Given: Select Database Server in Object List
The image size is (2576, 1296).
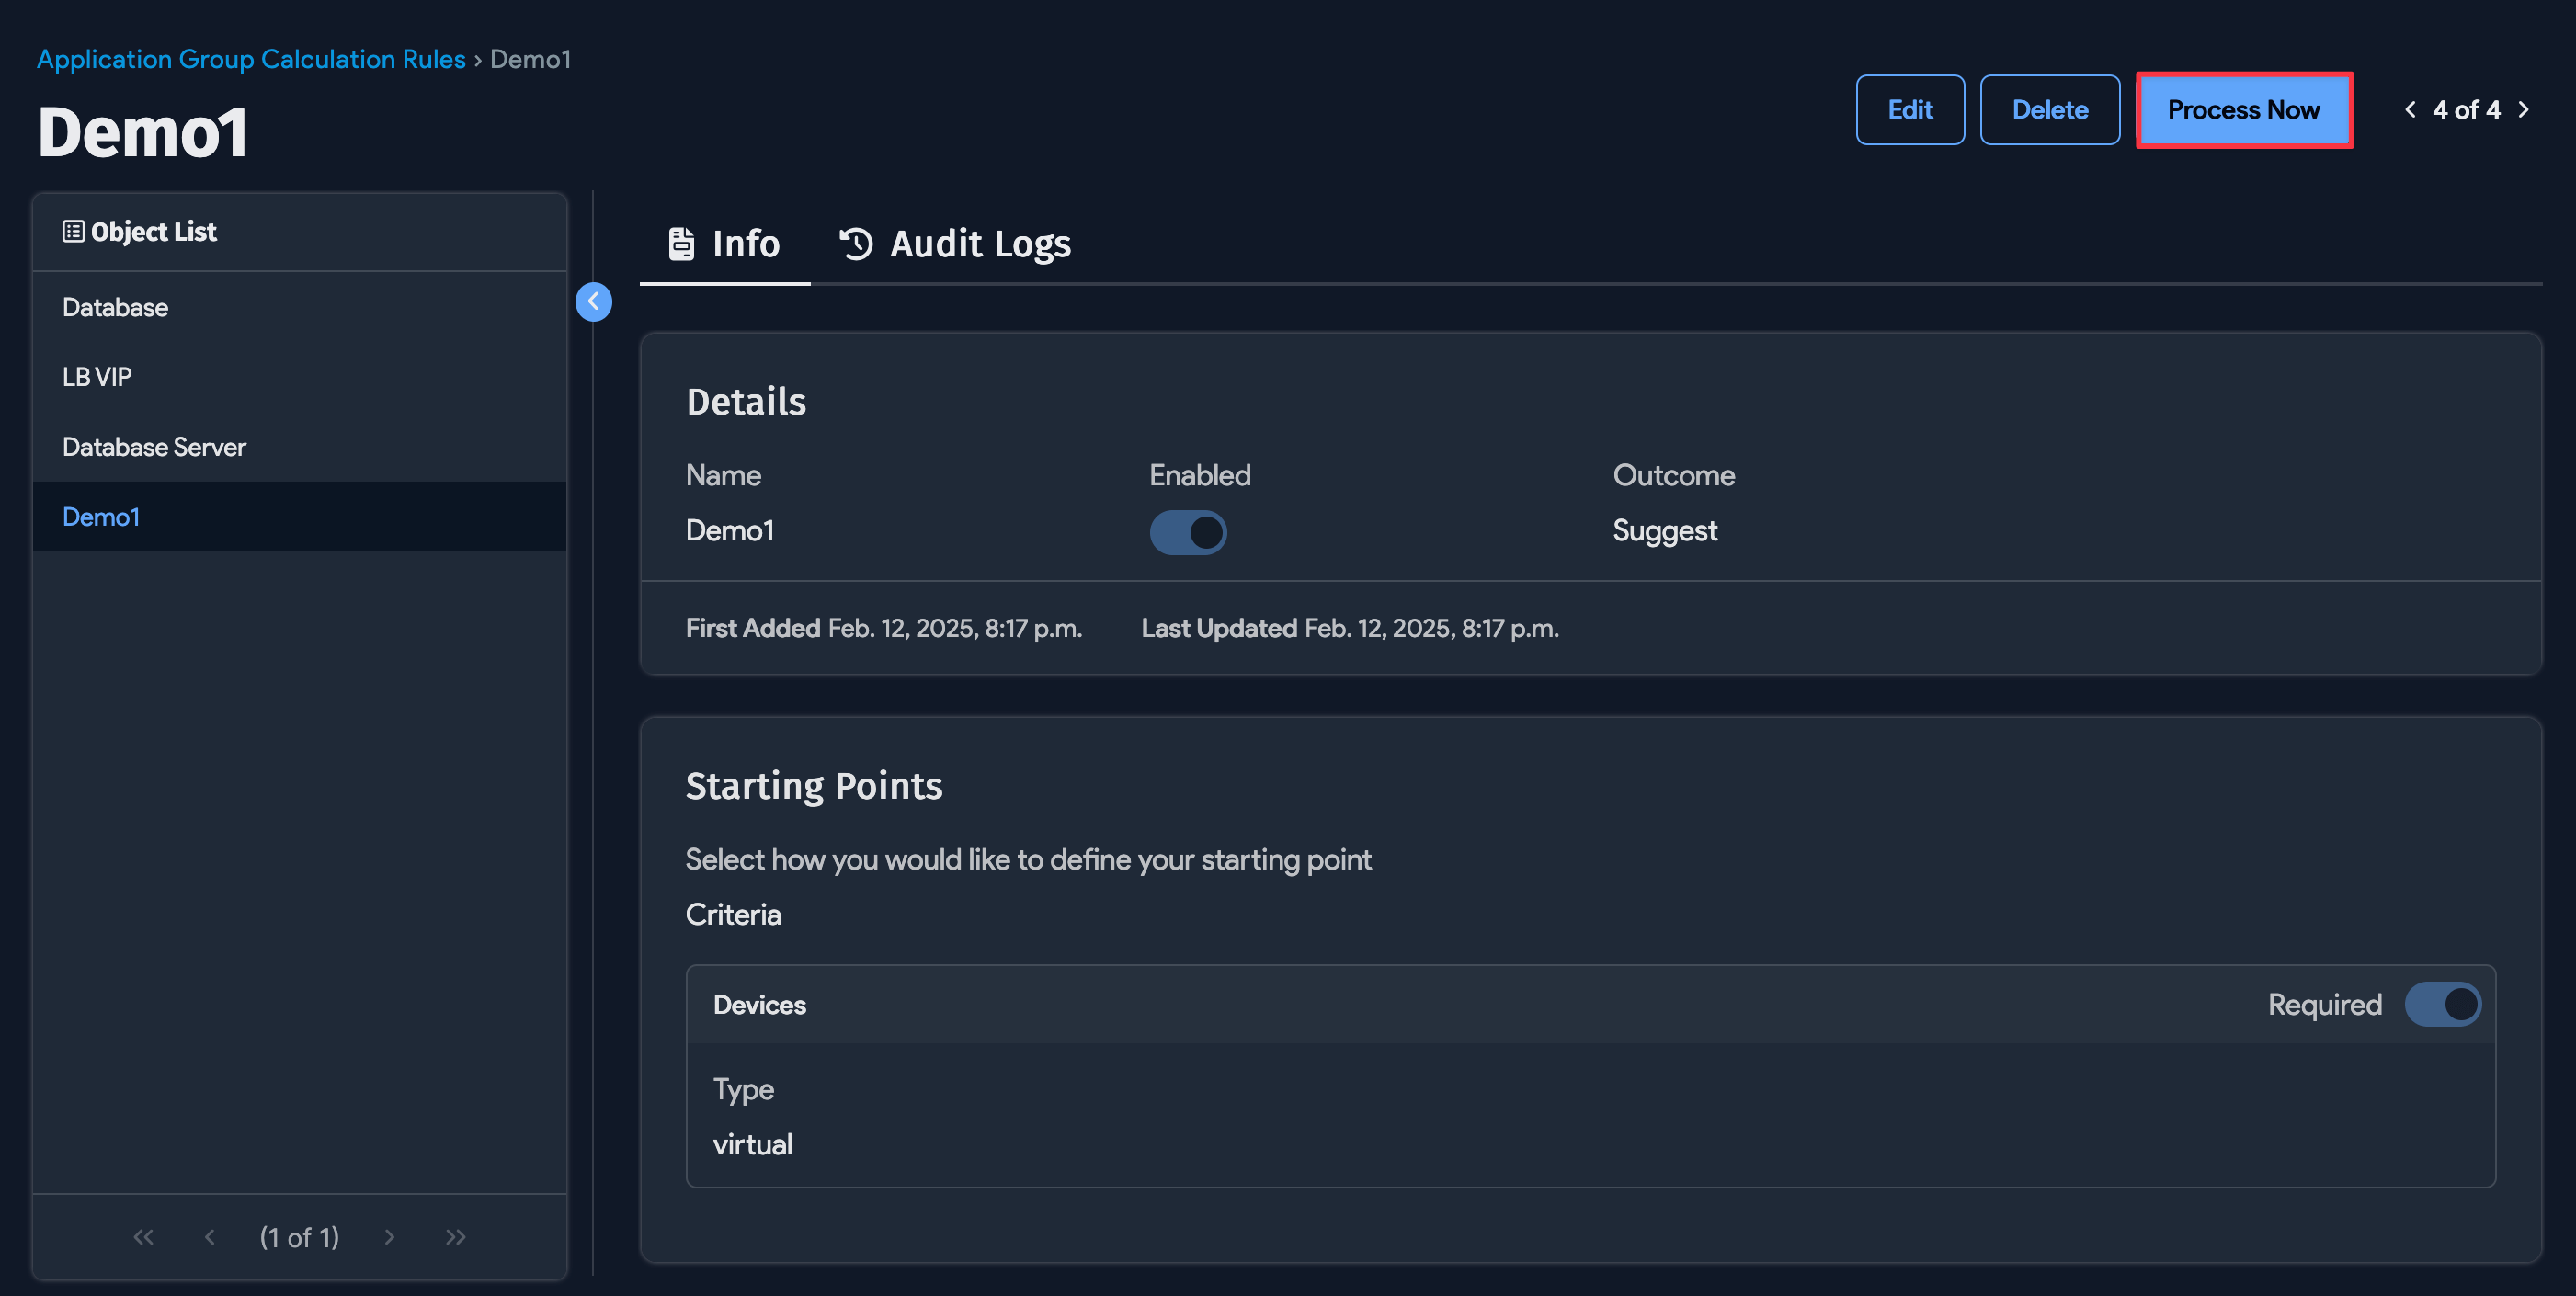Looking at the screenshot, I should [x=154, y=446].
